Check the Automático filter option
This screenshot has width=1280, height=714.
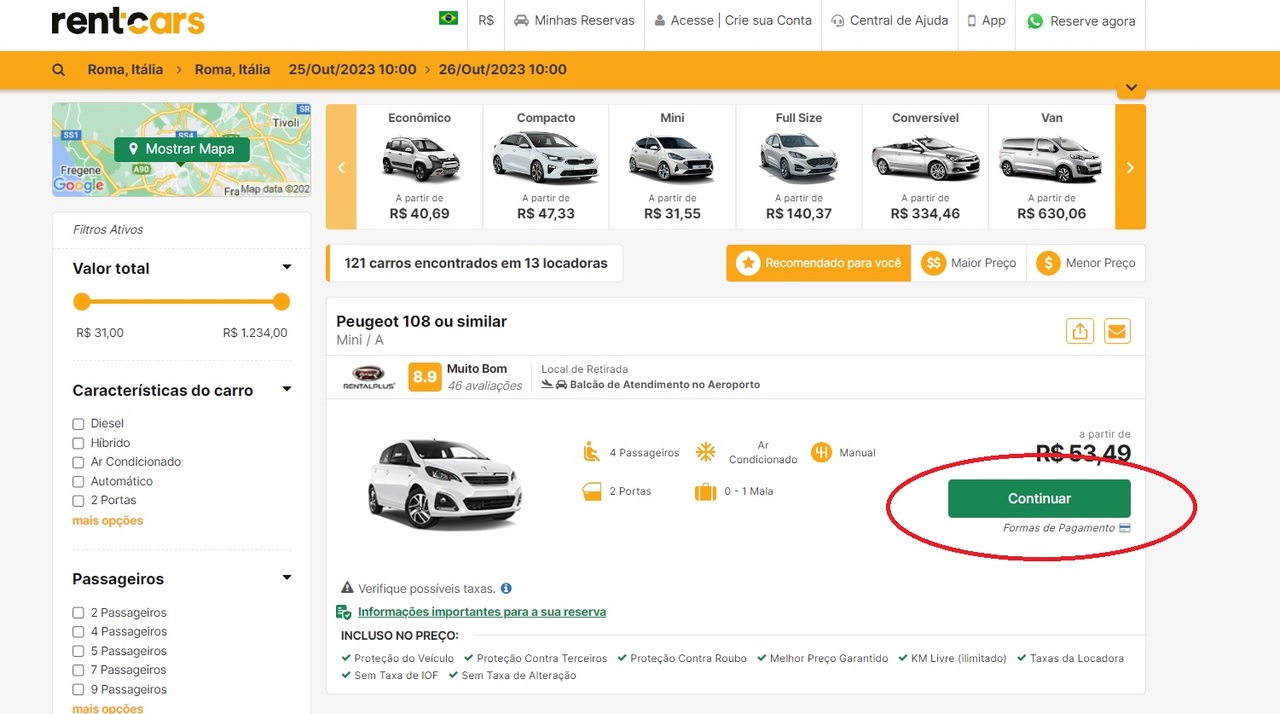(78, 482)
